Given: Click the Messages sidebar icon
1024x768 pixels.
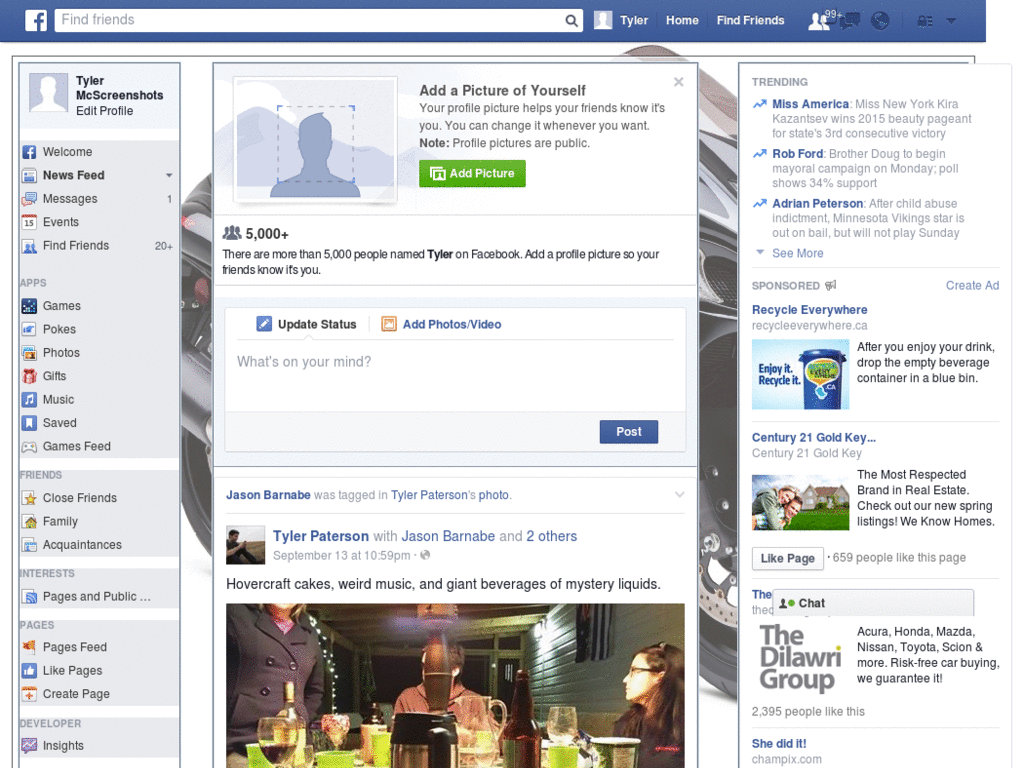Looking at the screenshot, I should (29, 199).
